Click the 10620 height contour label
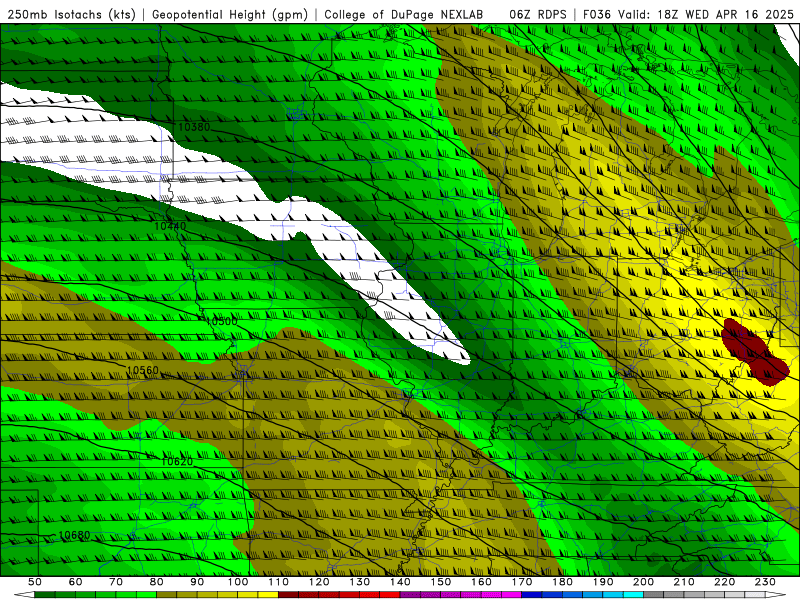Viewport: 800px width, 600px height. click(177, 462)
